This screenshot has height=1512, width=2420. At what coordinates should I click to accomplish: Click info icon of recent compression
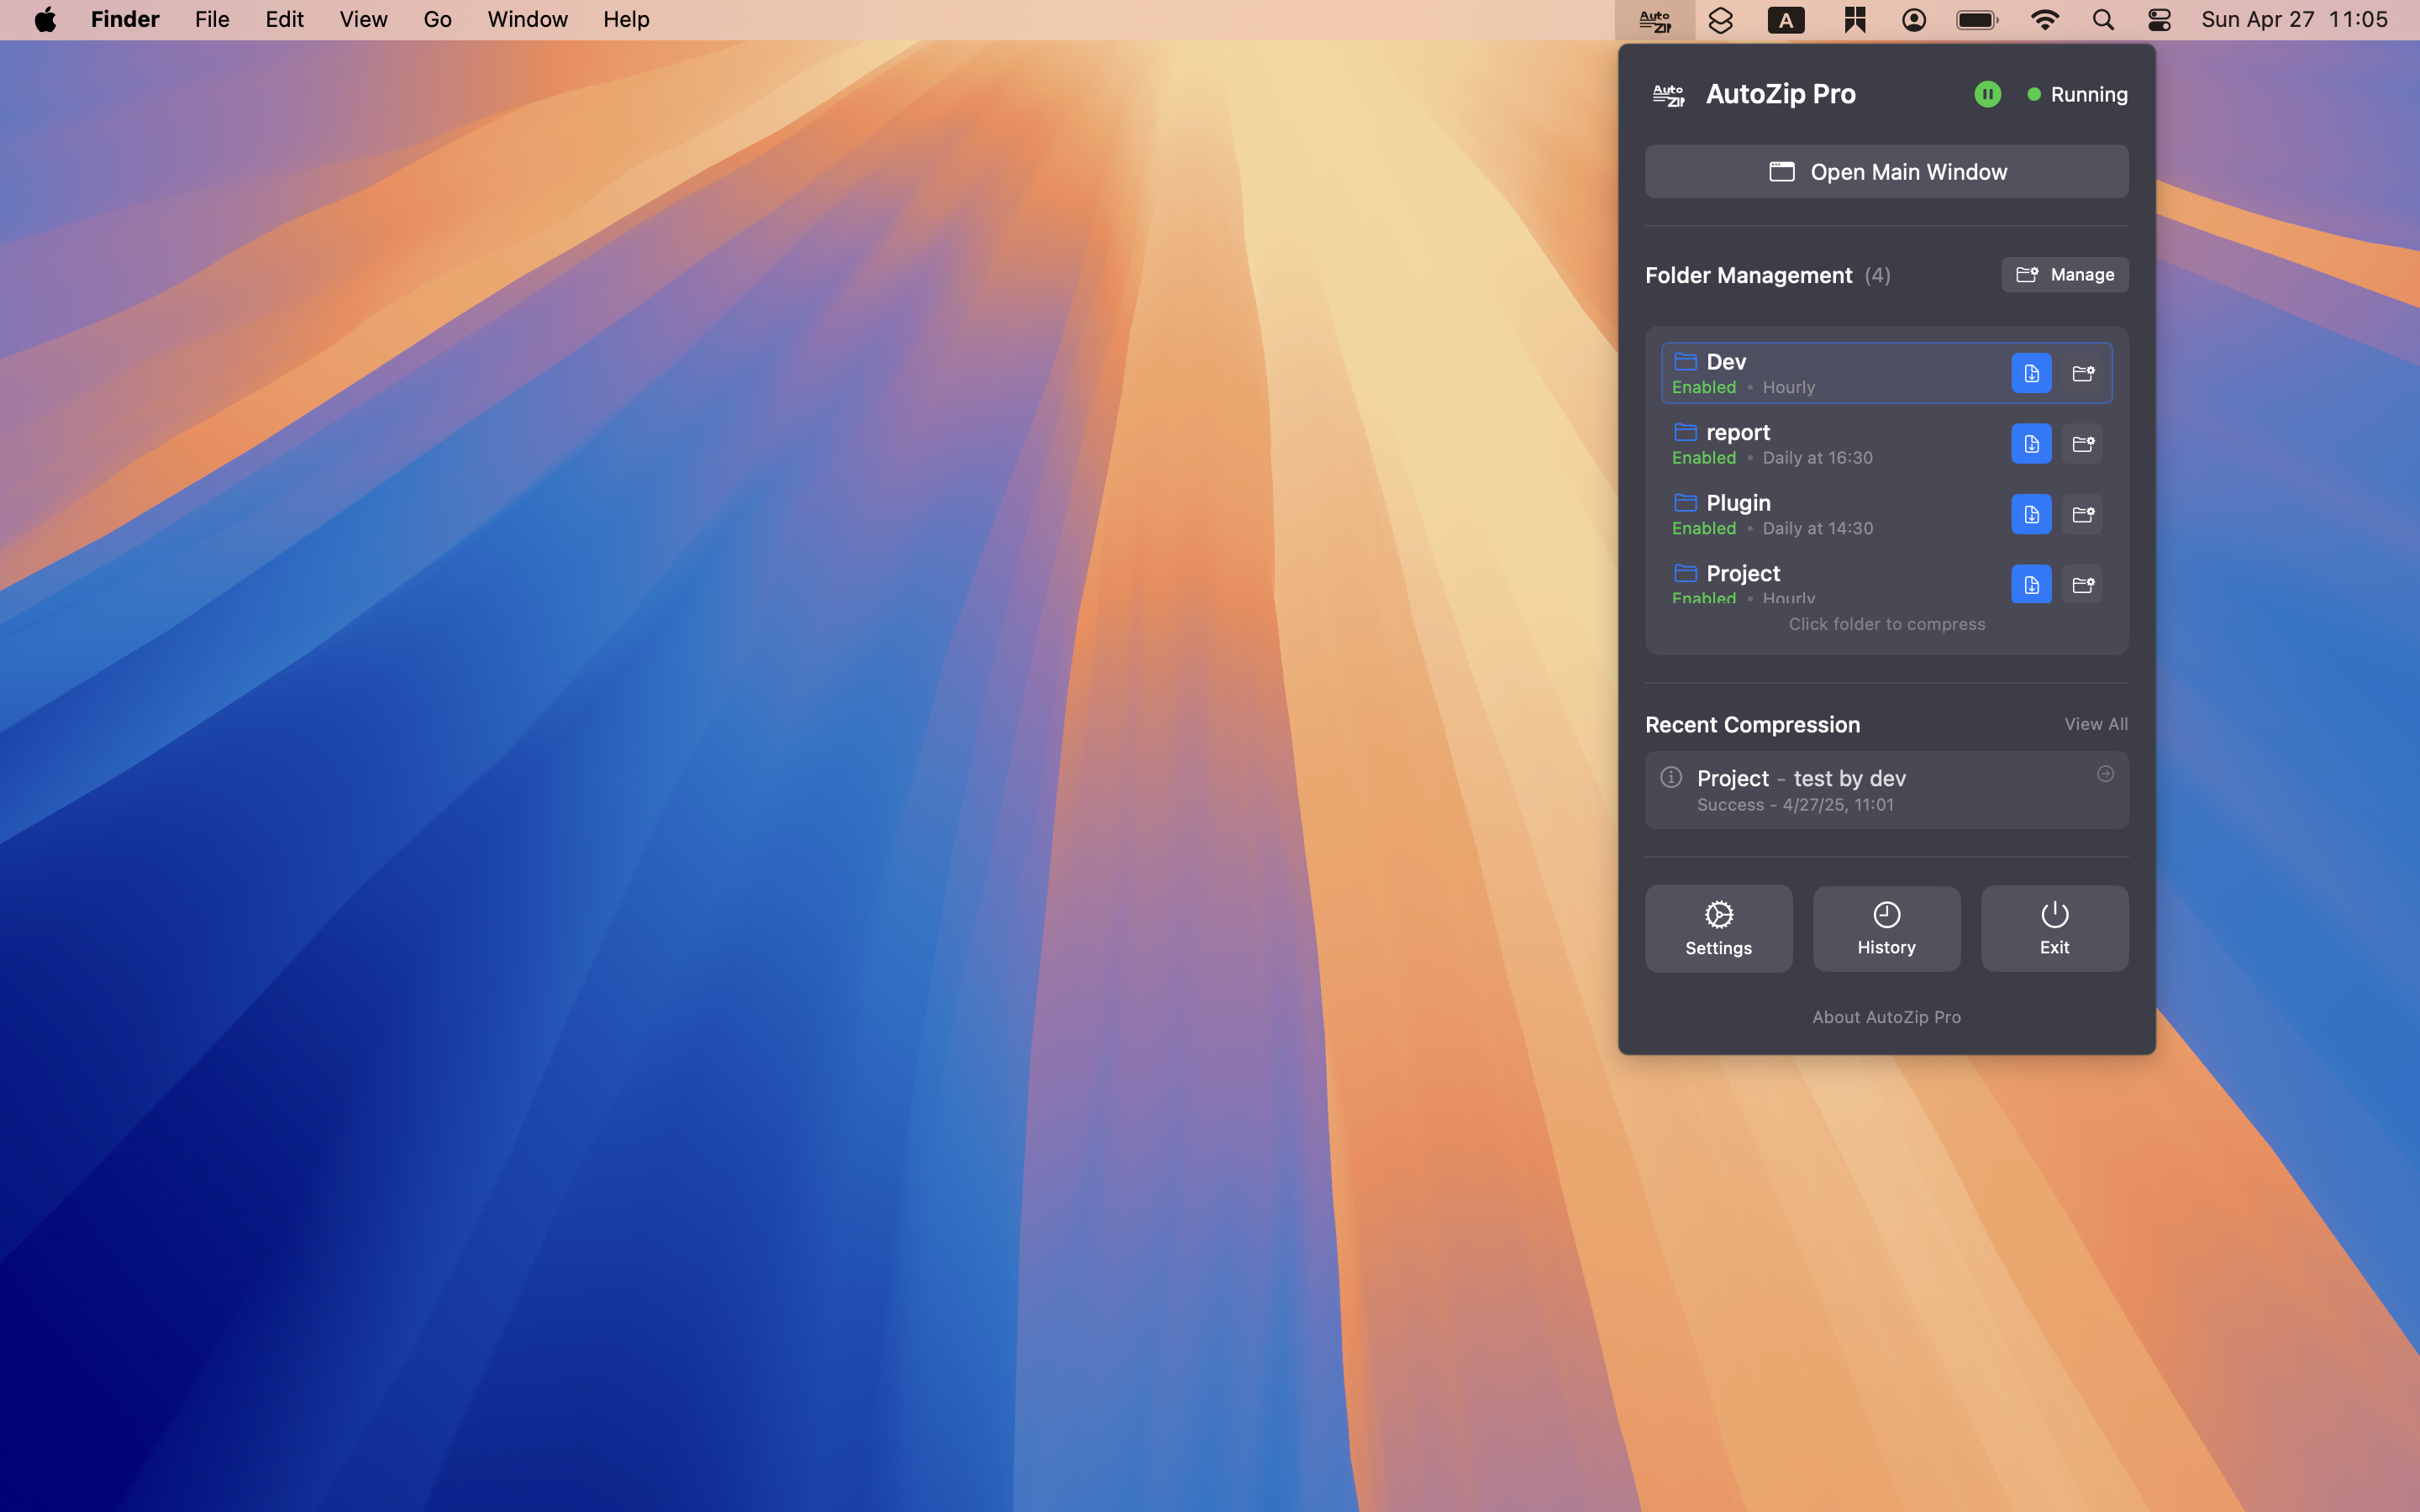coord(1670,777)
